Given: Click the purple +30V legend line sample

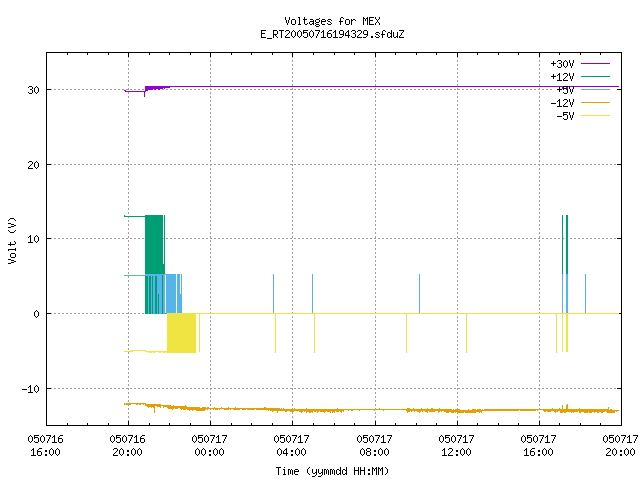Looking at the screenshot, I should pos(595,64).
